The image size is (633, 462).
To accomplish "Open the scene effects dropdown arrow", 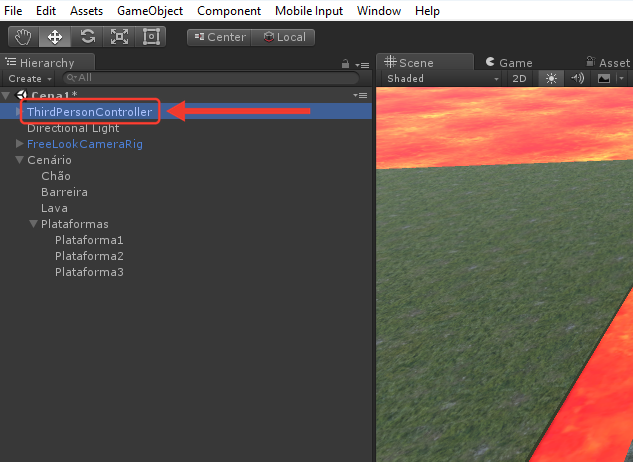I will [621, 78].
